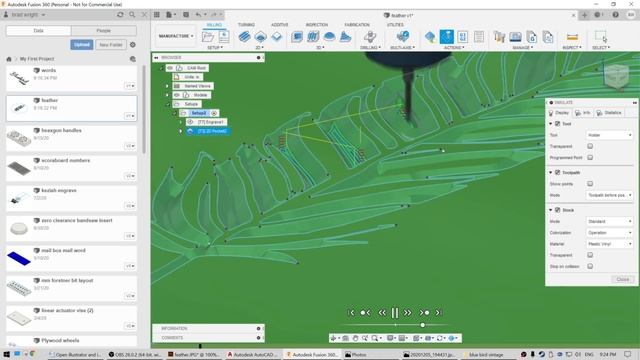Open data panel settings gear
Image resolution: width=640 pixels, height=360 pixels.
(x=133, y=44)
